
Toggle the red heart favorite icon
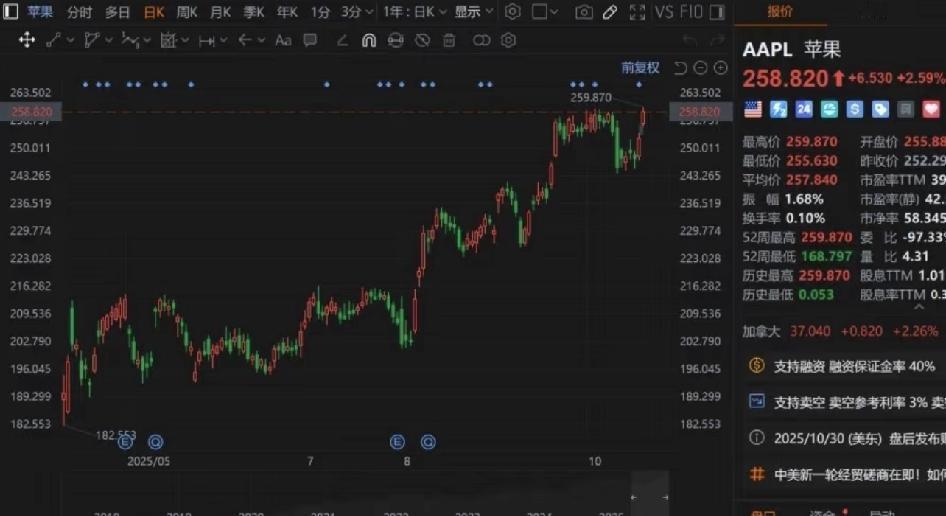tap(931, 109)
